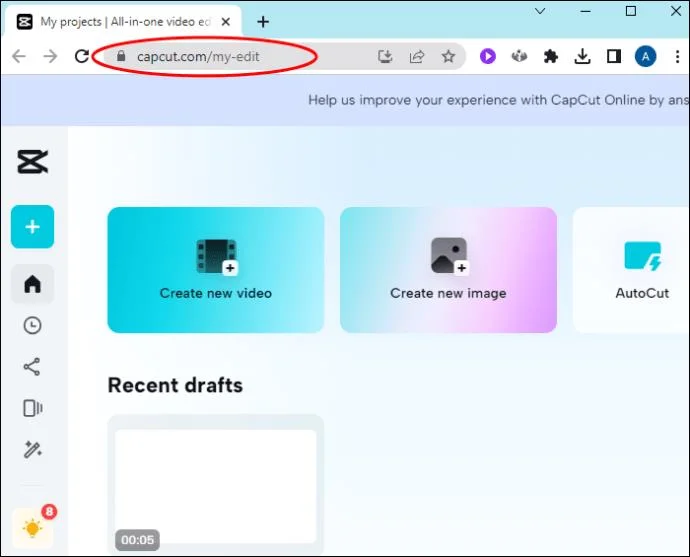Click the browser back arrow
Viewport: 690px width, 557px height.
point(19,56)
